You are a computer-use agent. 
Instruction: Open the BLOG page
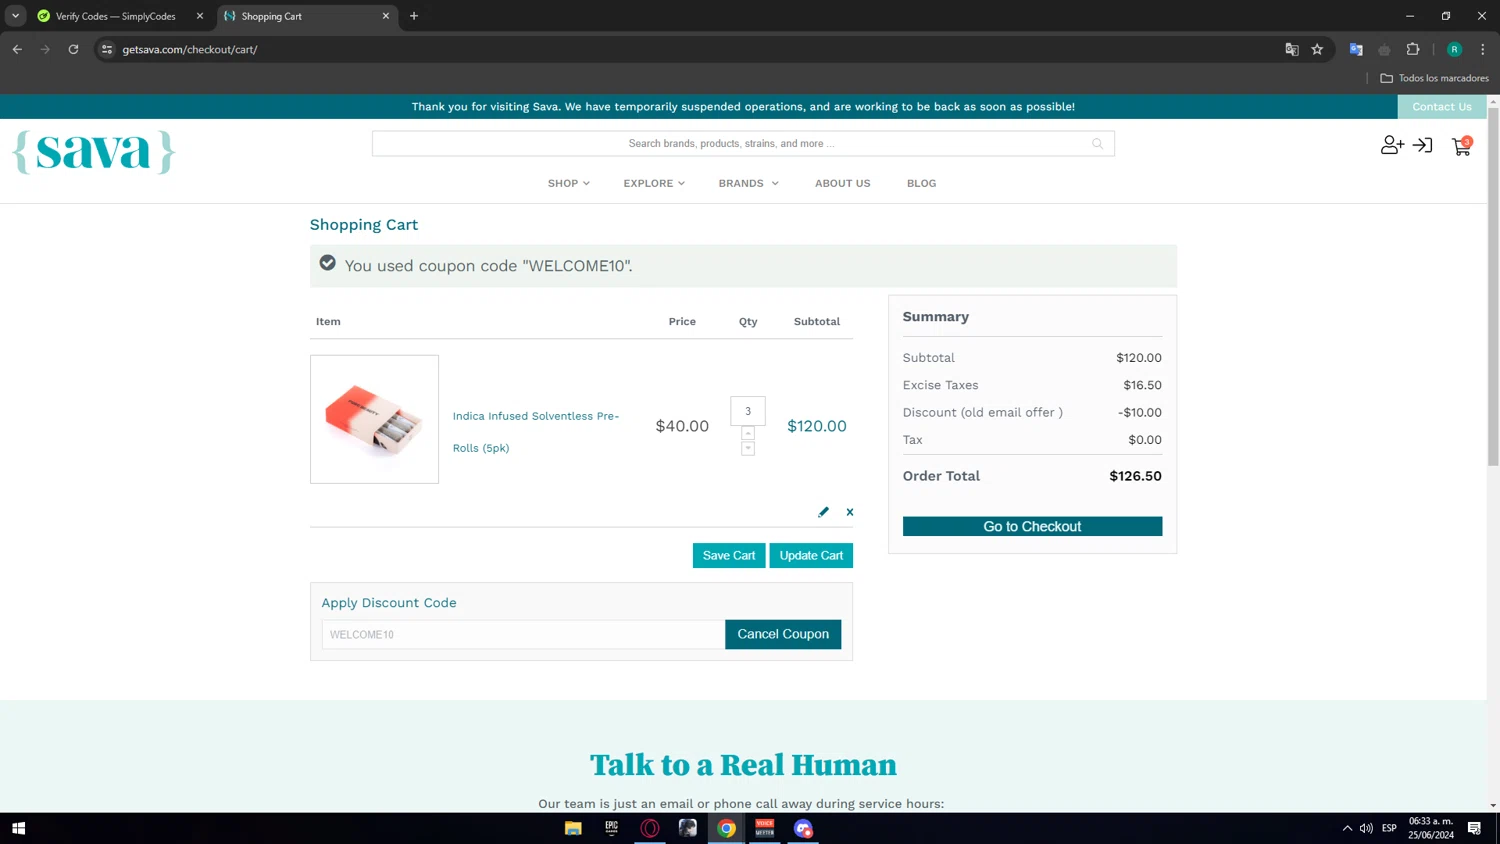pos(922,184)
